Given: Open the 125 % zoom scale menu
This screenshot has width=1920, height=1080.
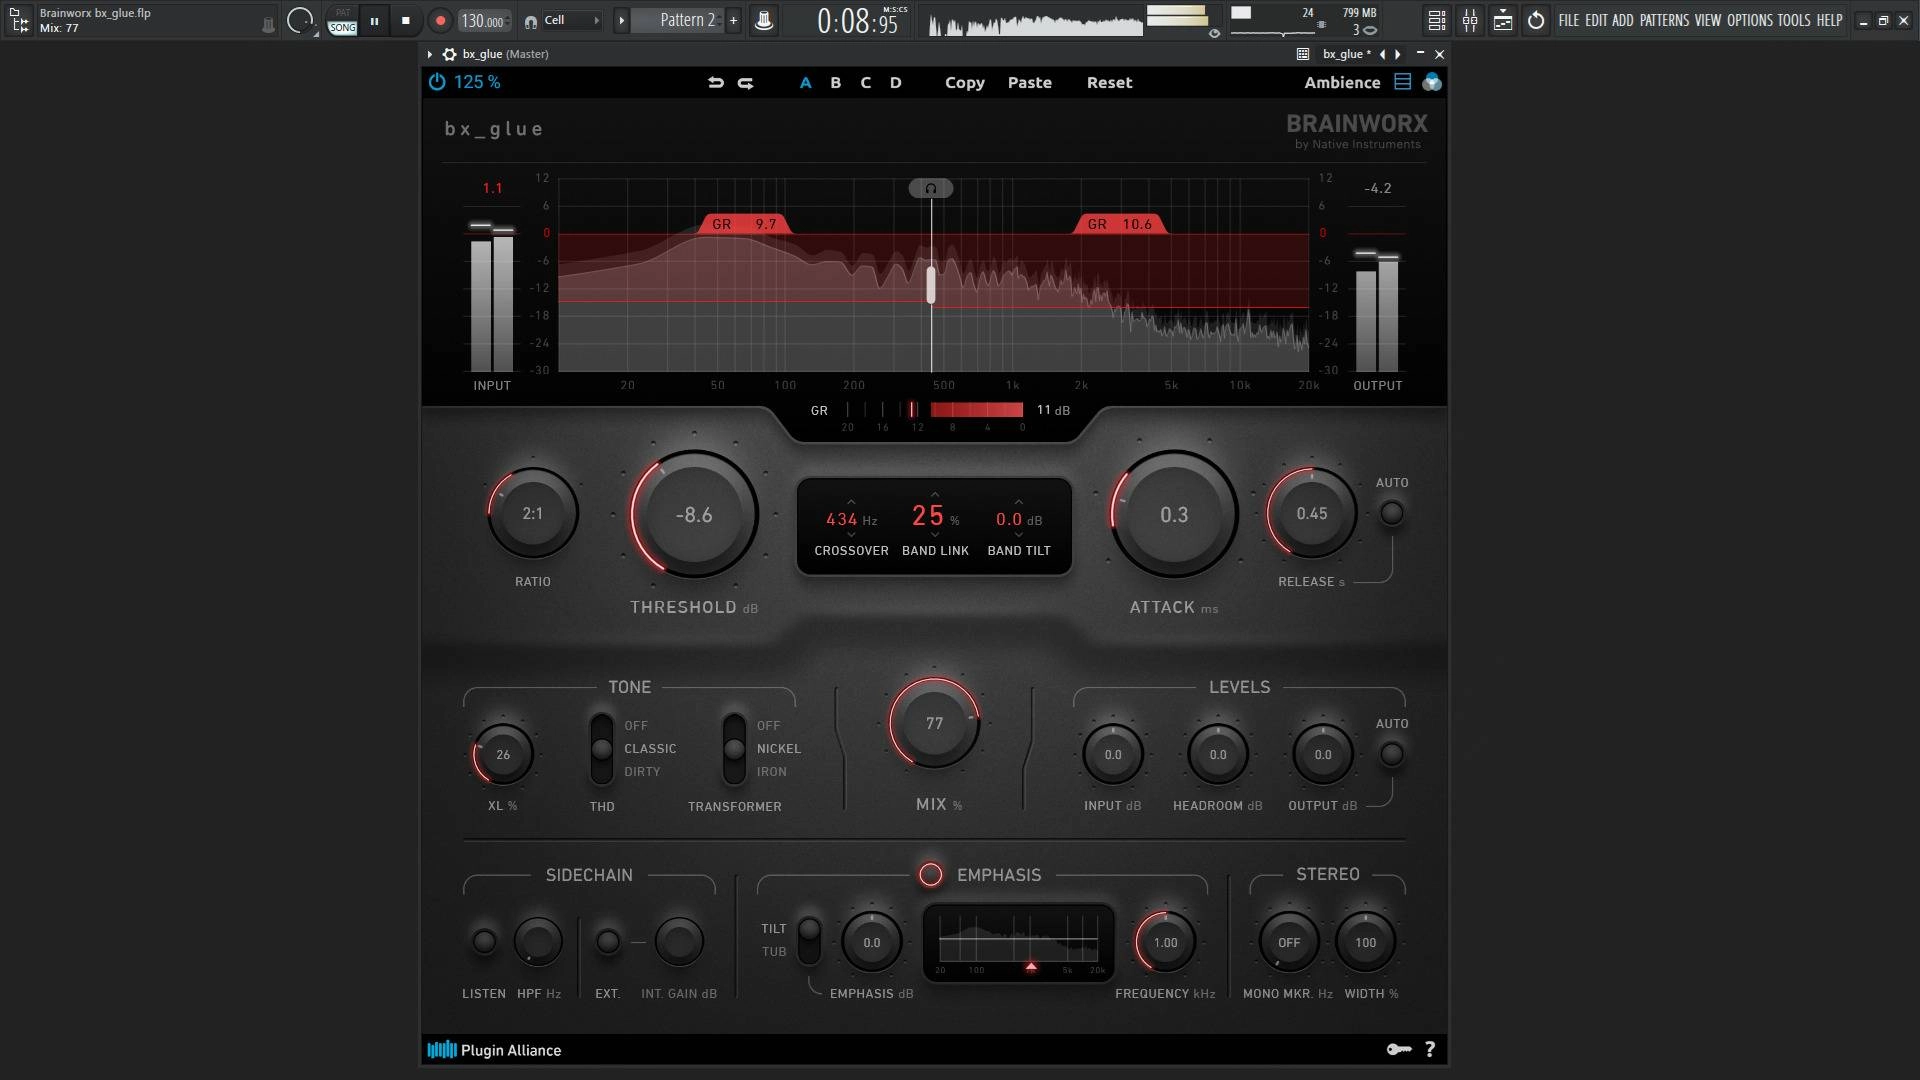Looking at the screenshot, I should click(477, 82).
